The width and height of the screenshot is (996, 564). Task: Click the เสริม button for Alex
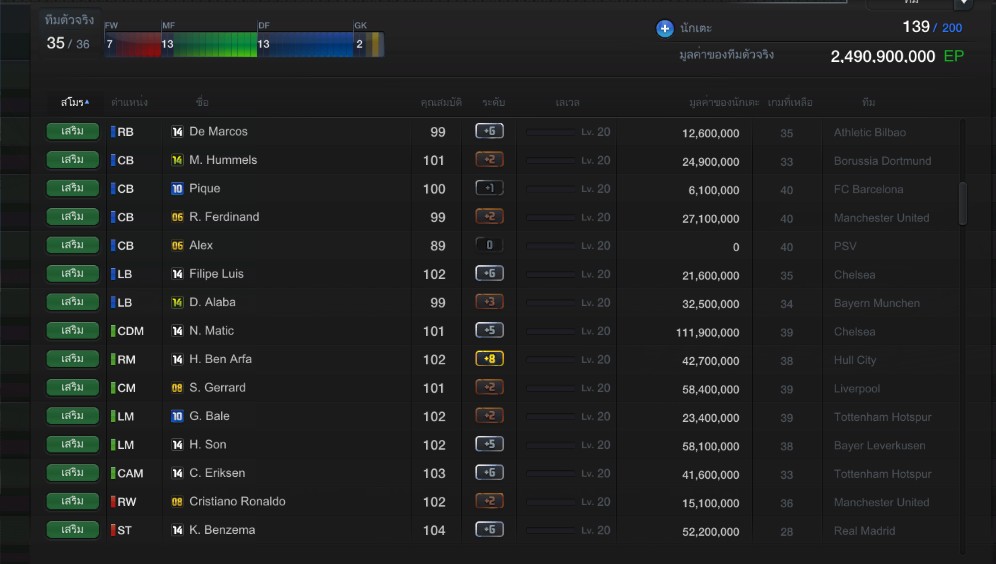(x=72, y=245)
